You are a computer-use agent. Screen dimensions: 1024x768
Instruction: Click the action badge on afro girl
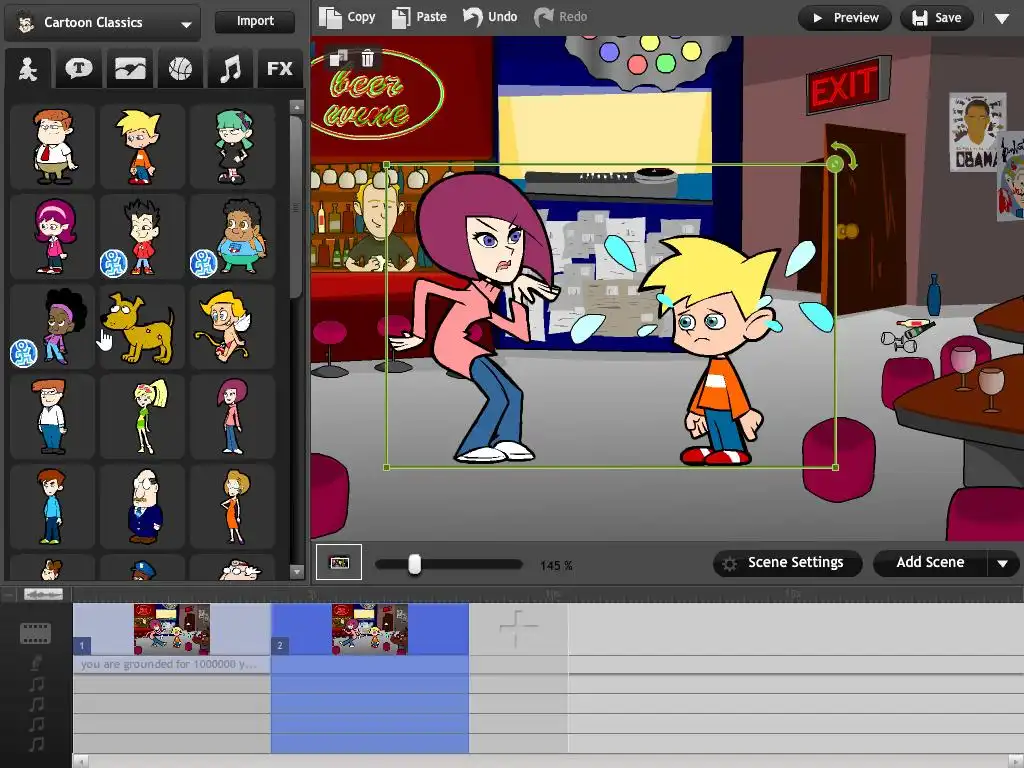point(23,353)
